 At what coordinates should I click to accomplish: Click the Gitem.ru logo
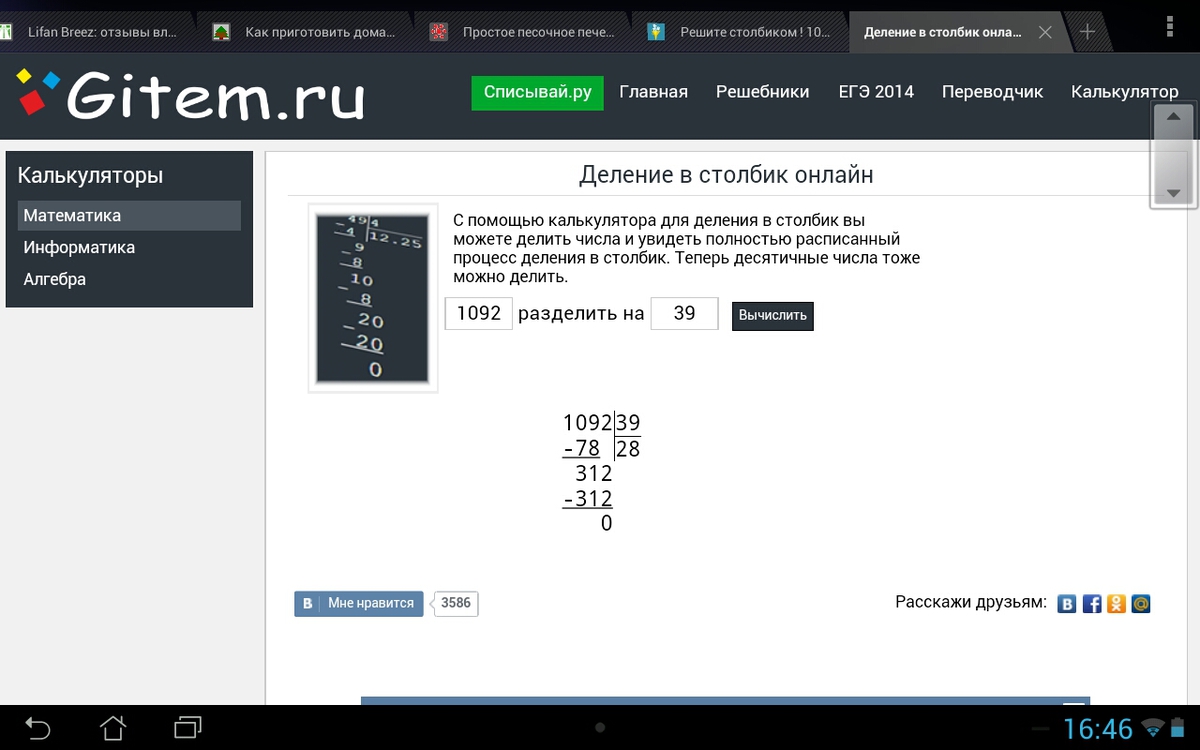(x=190, y=95)
